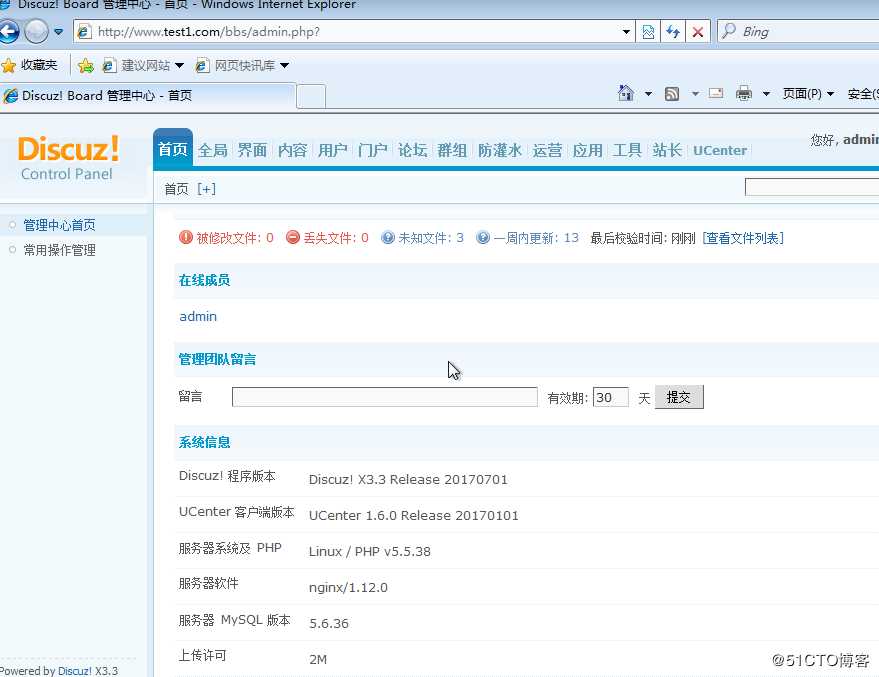The image size is (879, 677).
Task: Click the admin online member link
Action: point(198,317)
